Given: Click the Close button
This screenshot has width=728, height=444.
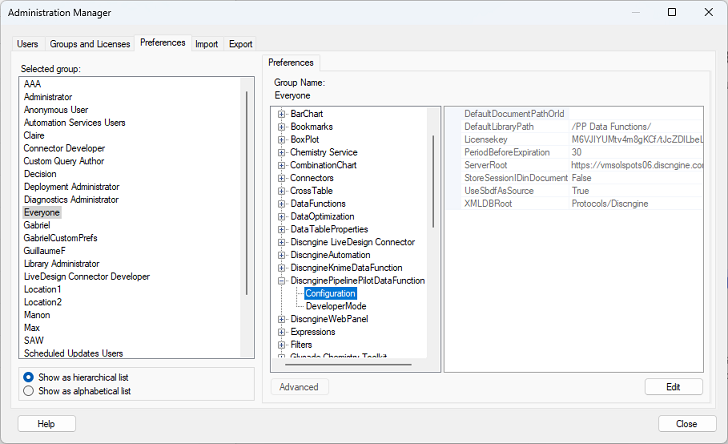Looking at the screenshot, I should (x=687, y=424).
